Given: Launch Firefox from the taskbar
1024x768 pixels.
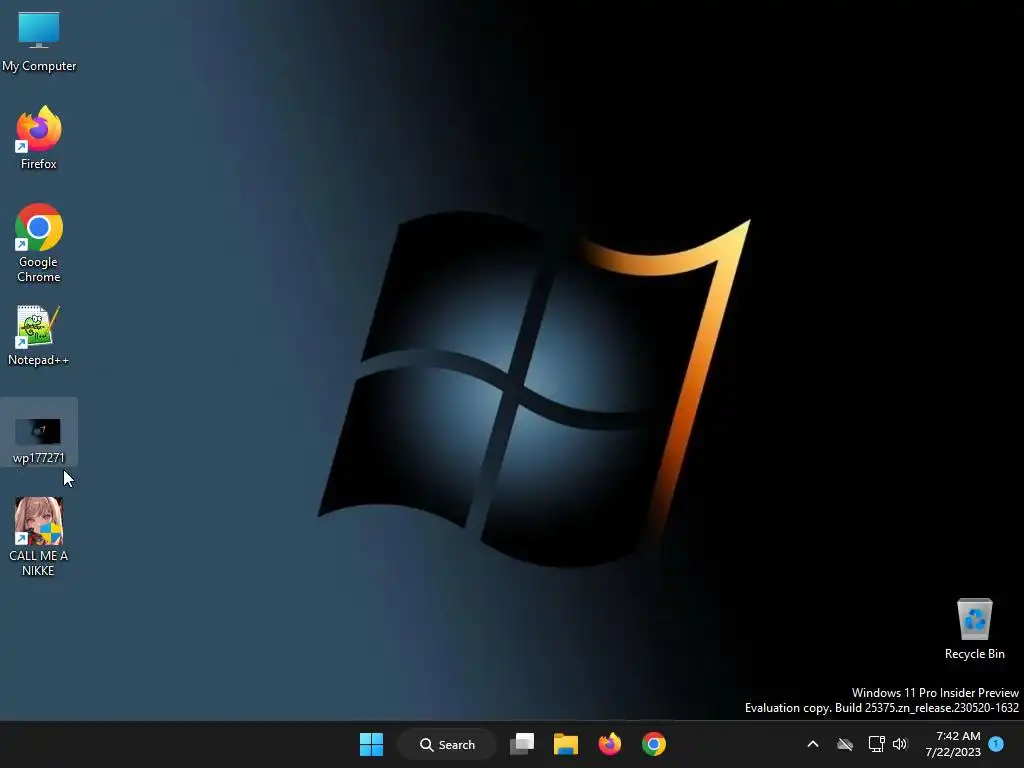Looking at the screenshot, I should [x=609, y=744].
